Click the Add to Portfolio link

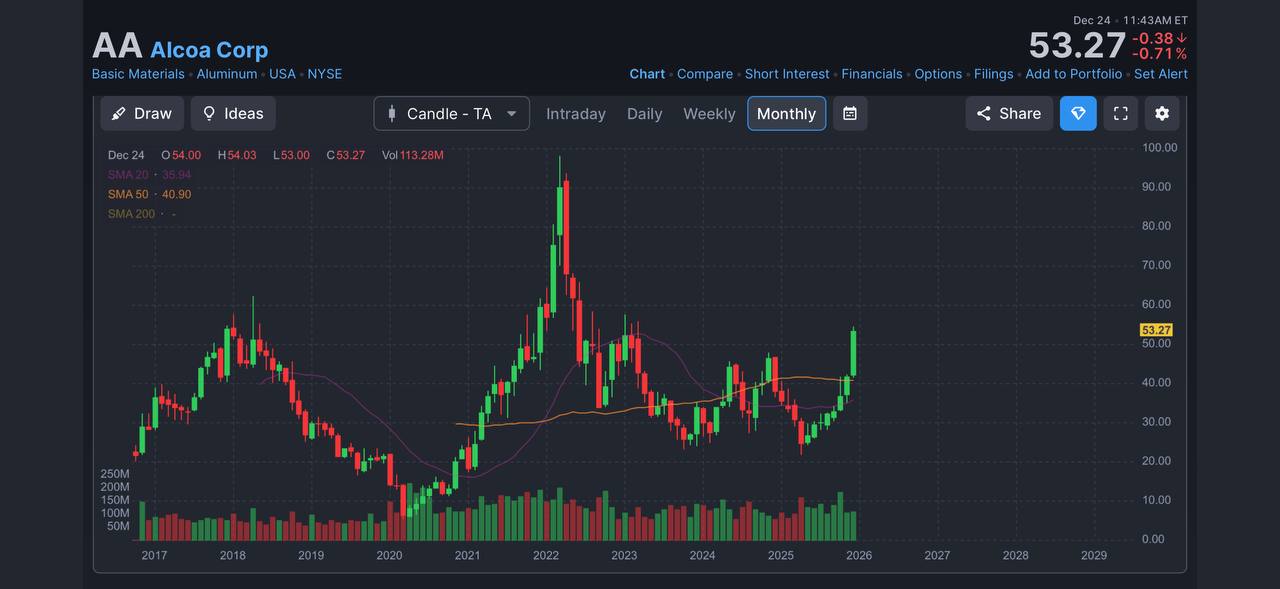tap(1074, 74)
